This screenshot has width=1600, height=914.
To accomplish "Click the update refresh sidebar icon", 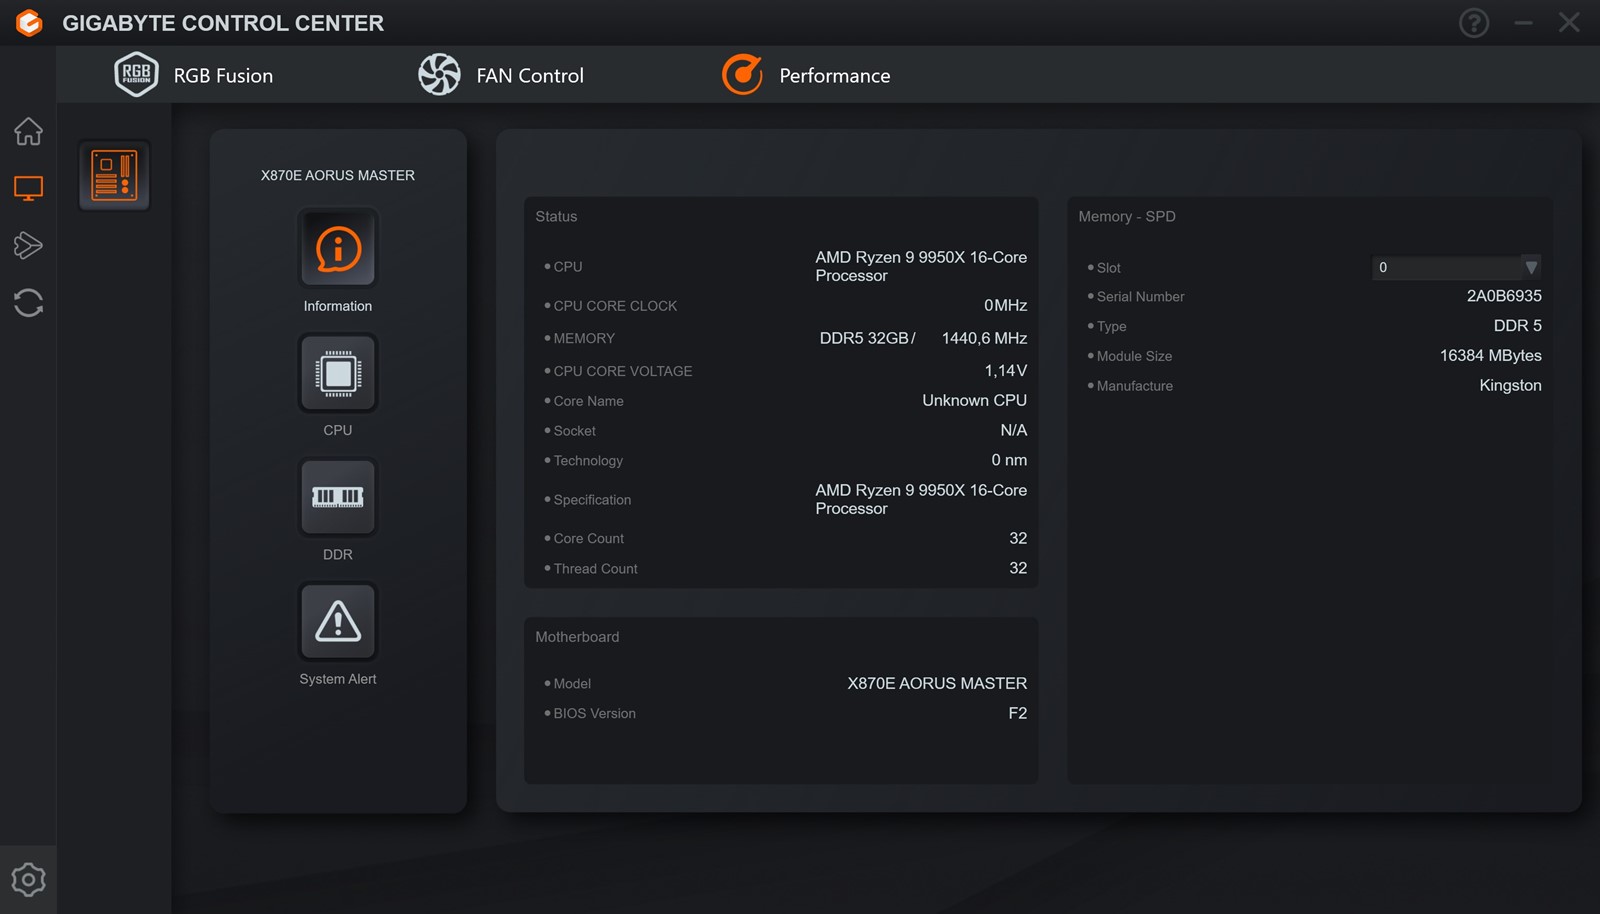I will tap(28, 302).
